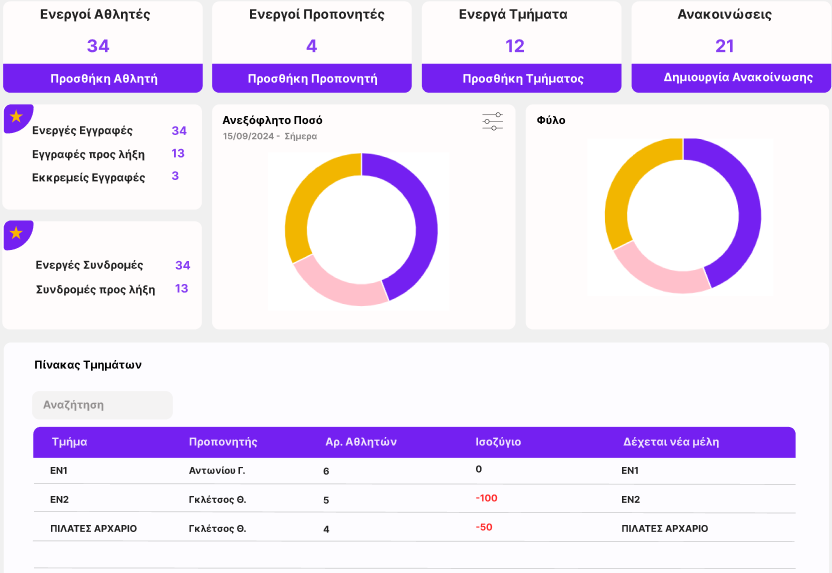
Task: Sort by the Ισοζύγιο column header
Action: pyautogui.click(x=497, y=442)
